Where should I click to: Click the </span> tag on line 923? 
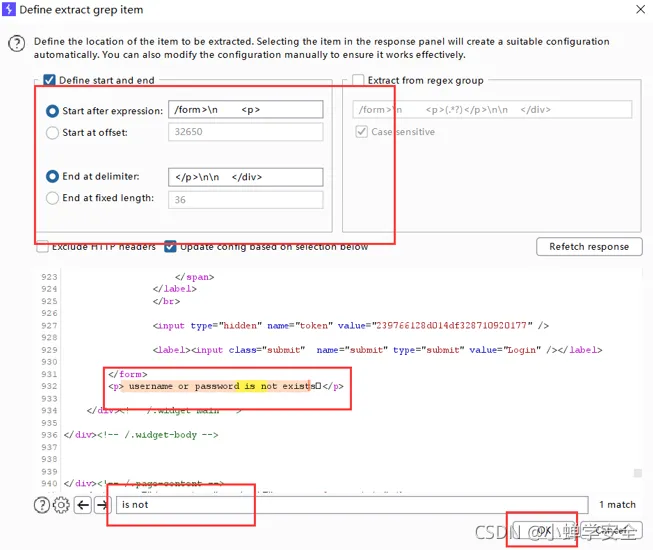(194, 277)
